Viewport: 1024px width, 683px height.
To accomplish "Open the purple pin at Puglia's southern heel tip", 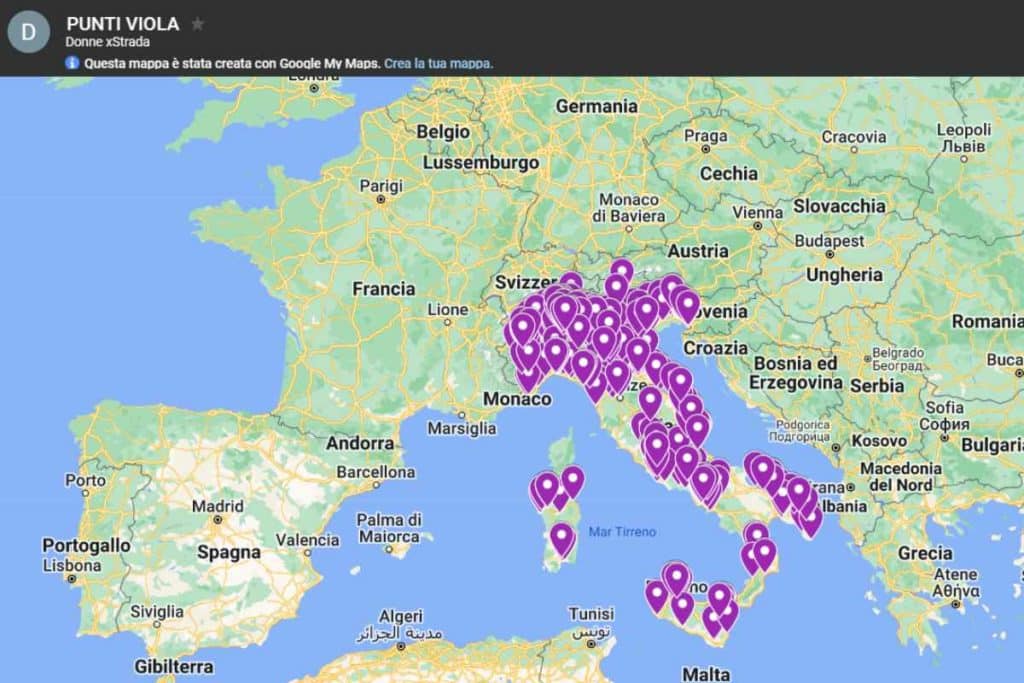I will click(x=810, y=522).
